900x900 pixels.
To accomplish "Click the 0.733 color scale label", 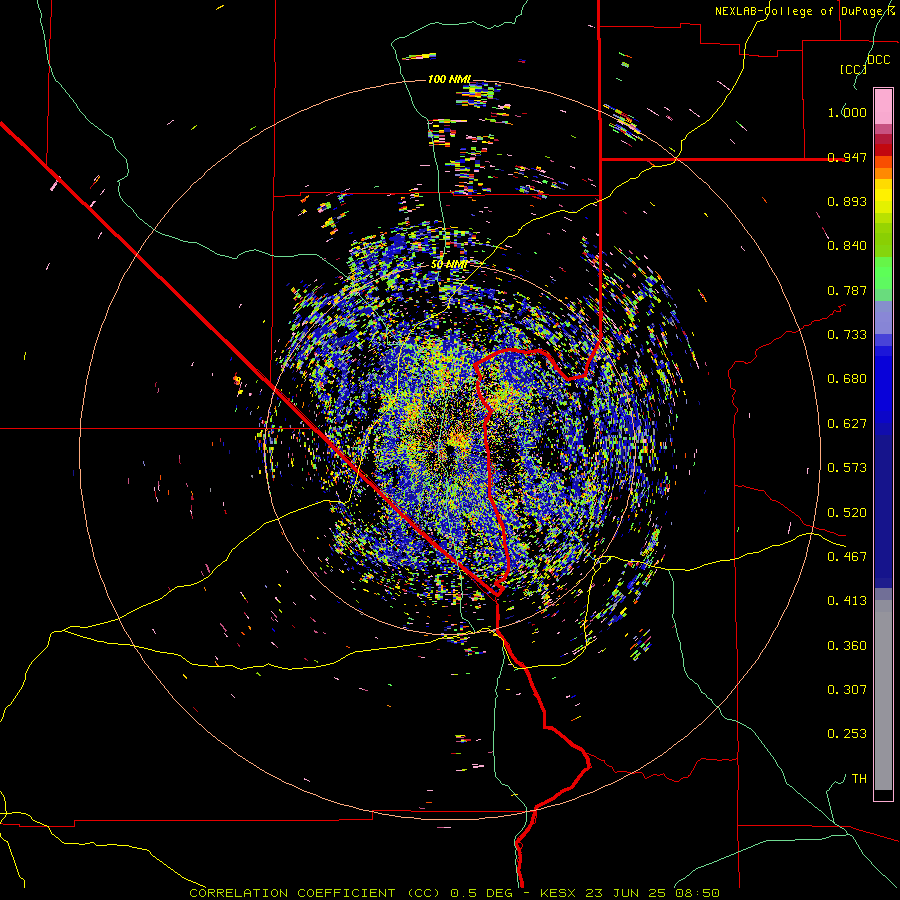I will click(x=847, y=335).
